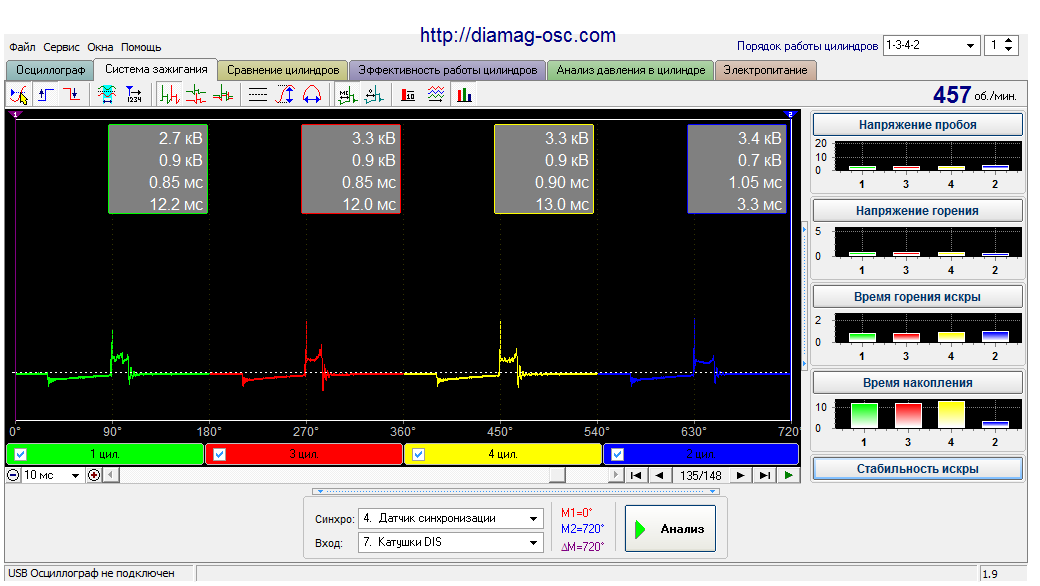This screenshot has height=586, width=1040.
Task: Click the degree angle axis icon
Action: [373, 95]
